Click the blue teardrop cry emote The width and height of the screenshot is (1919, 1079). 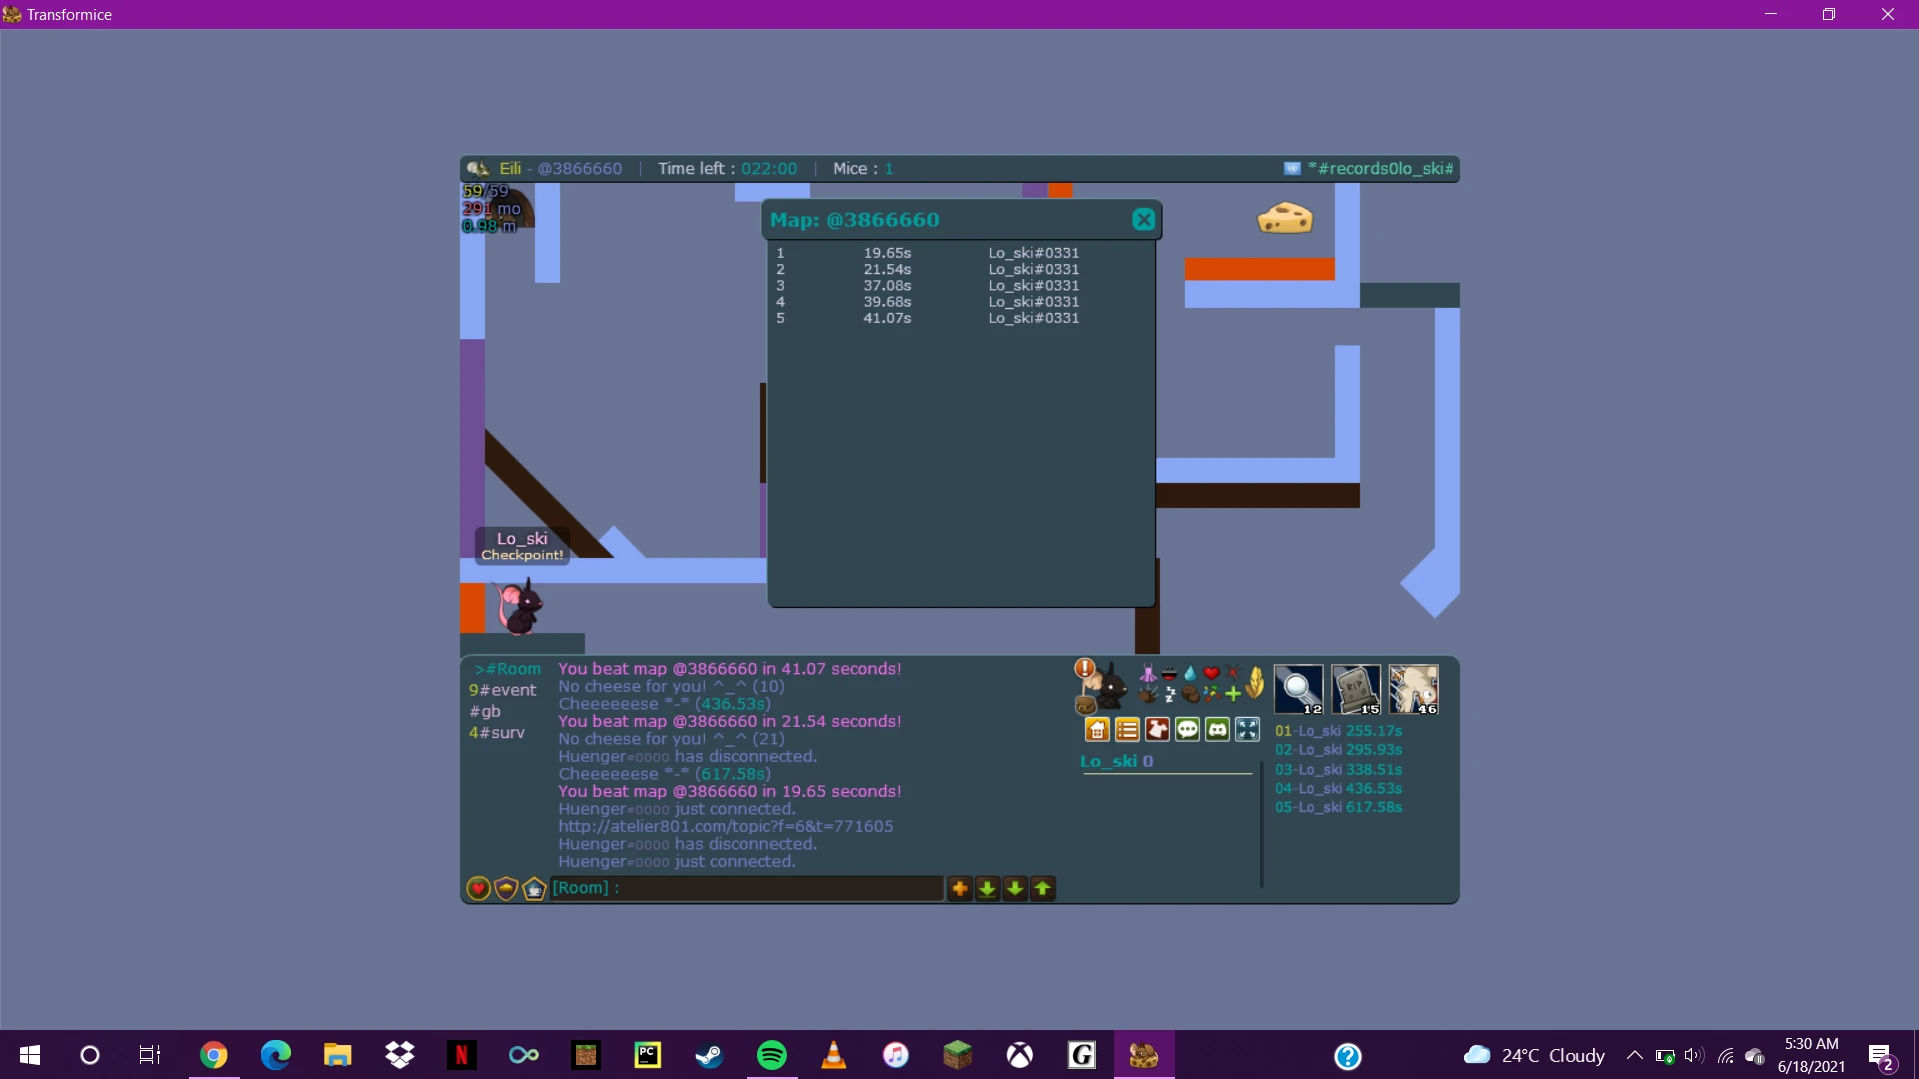(1190, 674)
